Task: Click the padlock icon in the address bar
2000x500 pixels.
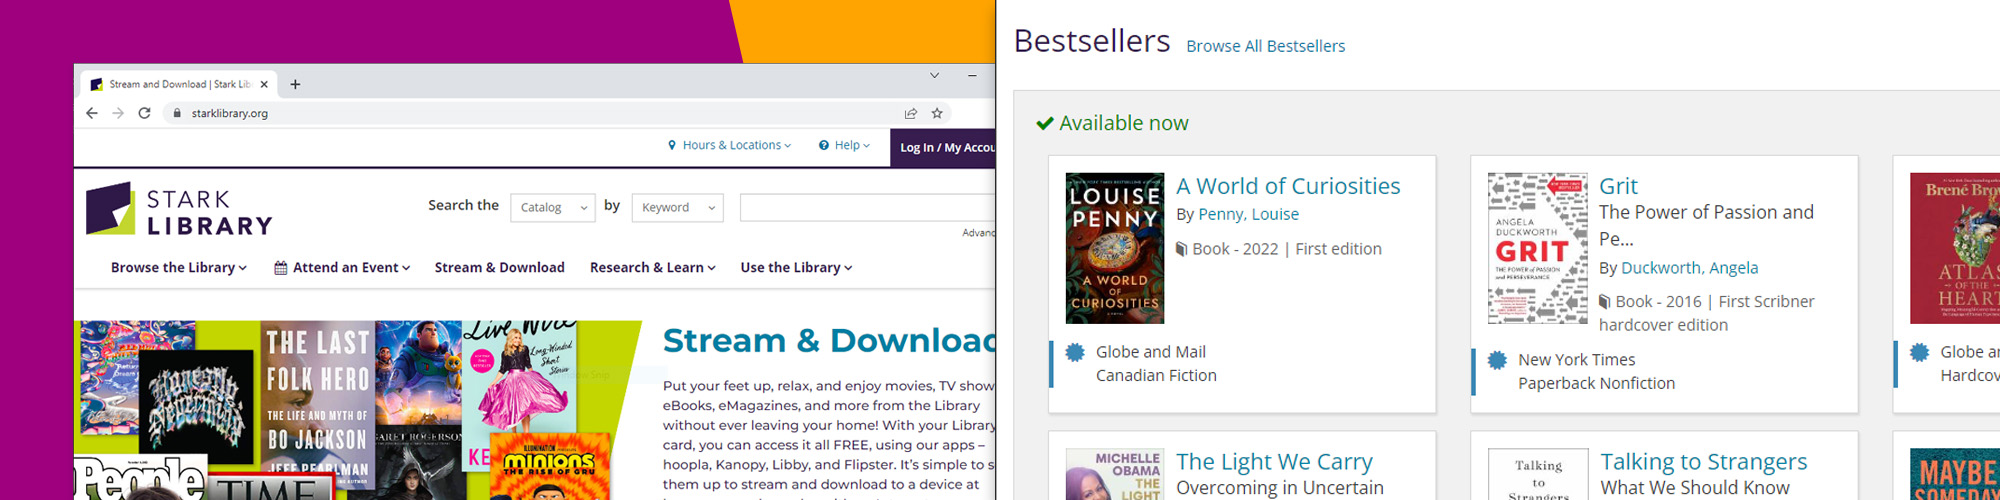Action: coord(177,113)
